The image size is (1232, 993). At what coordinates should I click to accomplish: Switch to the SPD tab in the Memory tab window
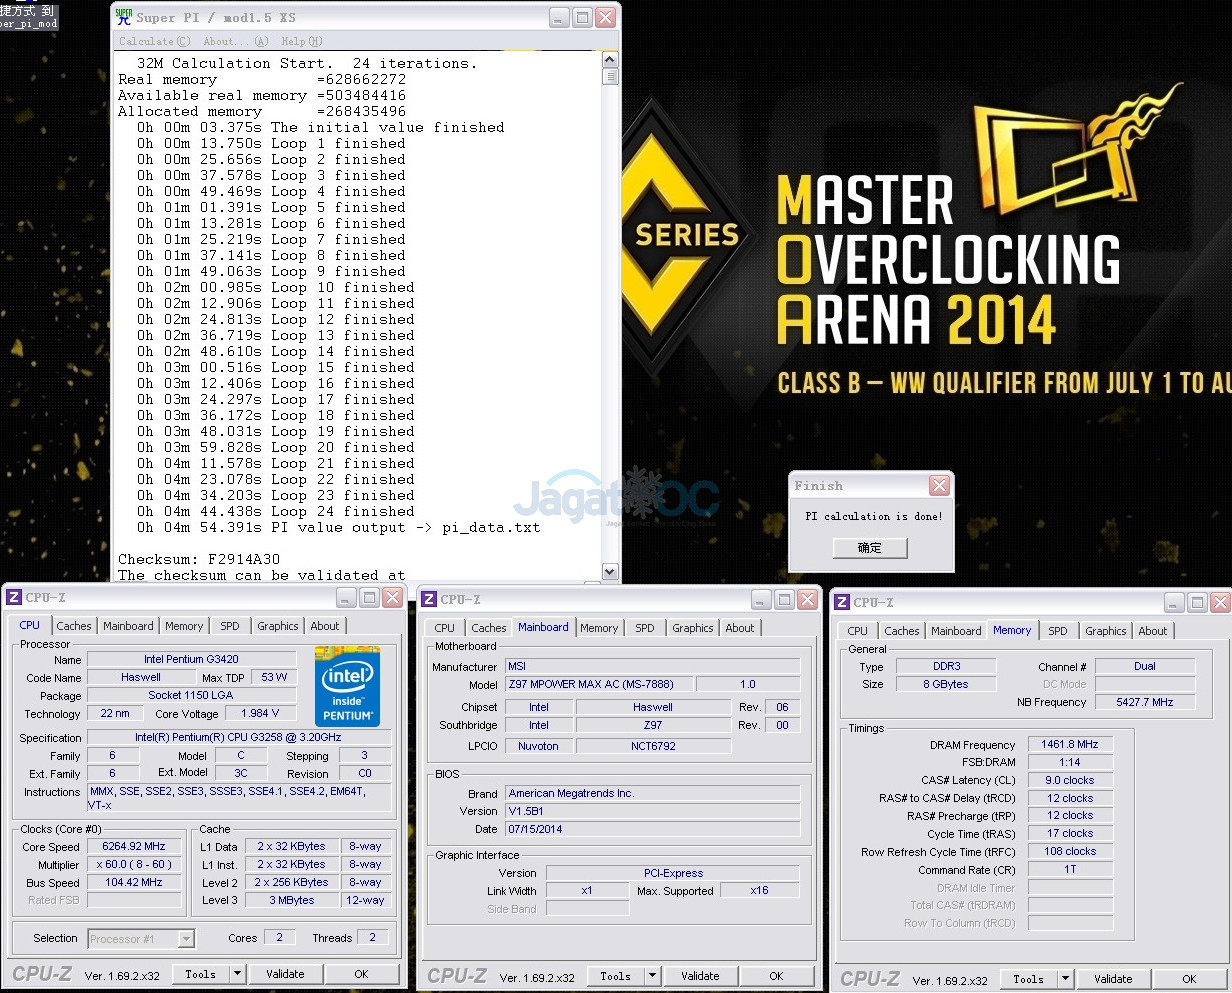1057,631
